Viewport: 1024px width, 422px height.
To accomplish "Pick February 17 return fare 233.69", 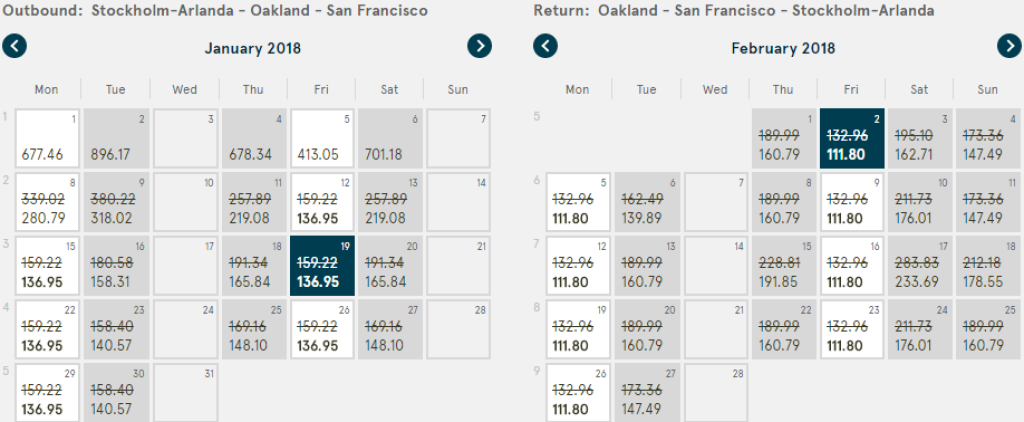I will [920, 265].
